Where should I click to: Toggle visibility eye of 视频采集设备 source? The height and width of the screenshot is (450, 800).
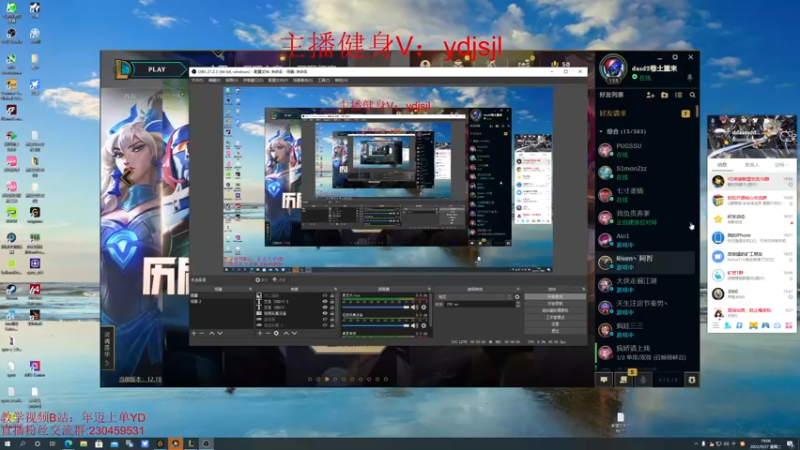point(325,313)
